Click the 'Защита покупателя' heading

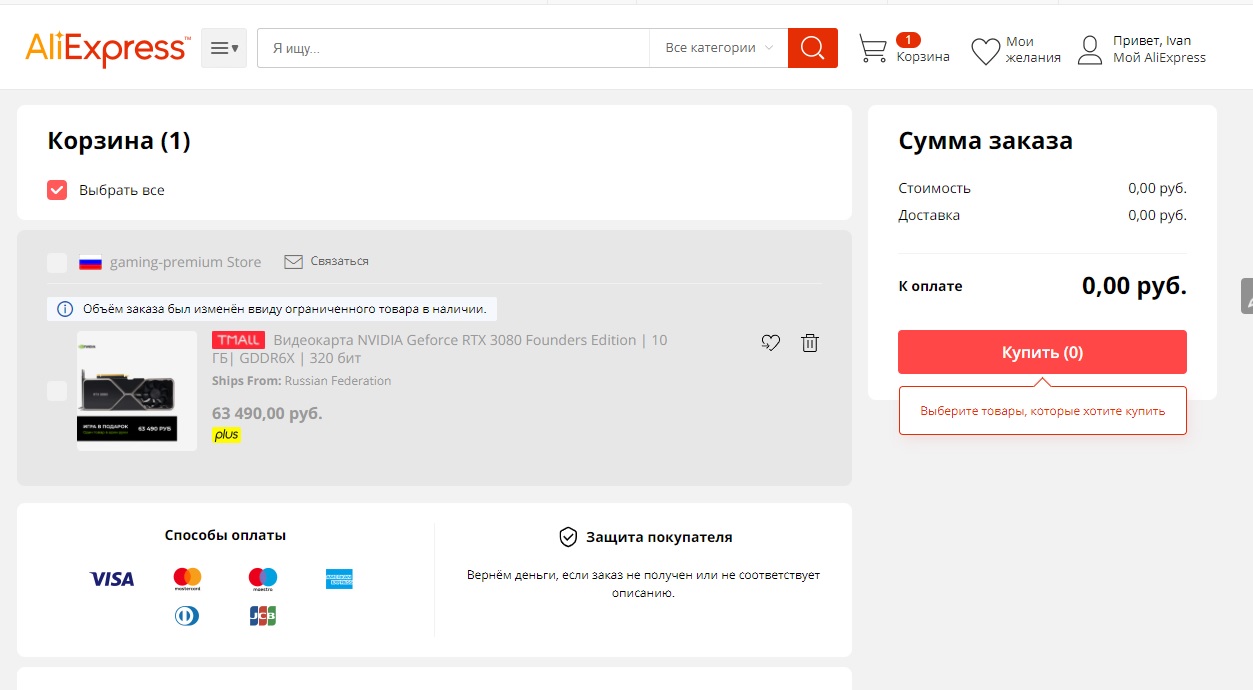(659, 537)
